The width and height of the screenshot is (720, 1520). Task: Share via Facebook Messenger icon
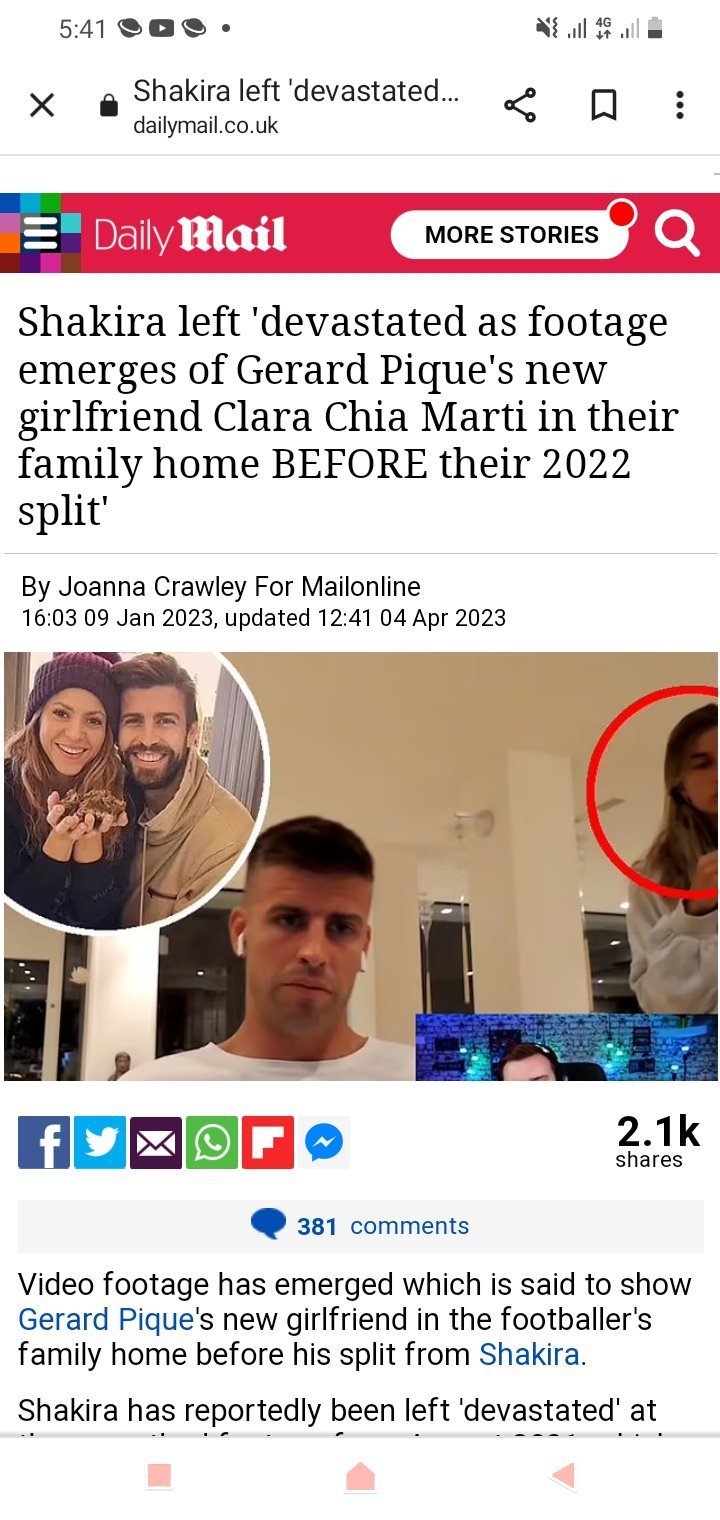[x=324, y=1142]
